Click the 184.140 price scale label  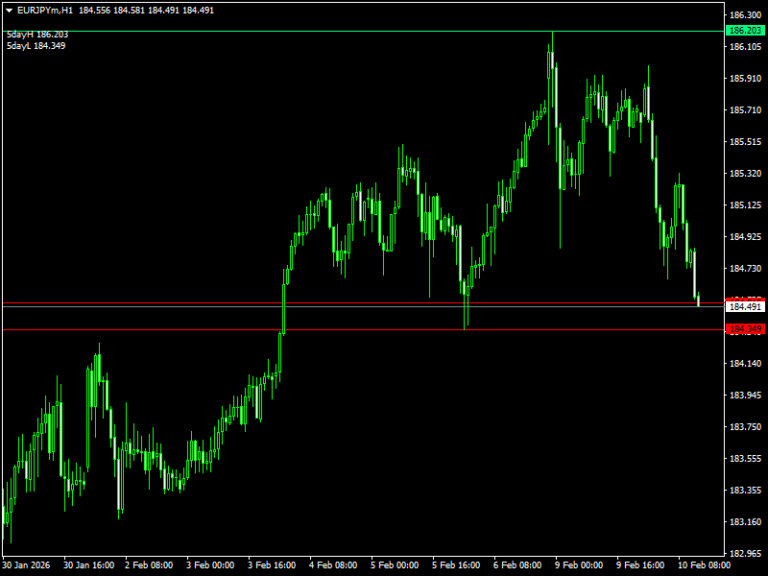pyautogui.click(x=745, y=363)
